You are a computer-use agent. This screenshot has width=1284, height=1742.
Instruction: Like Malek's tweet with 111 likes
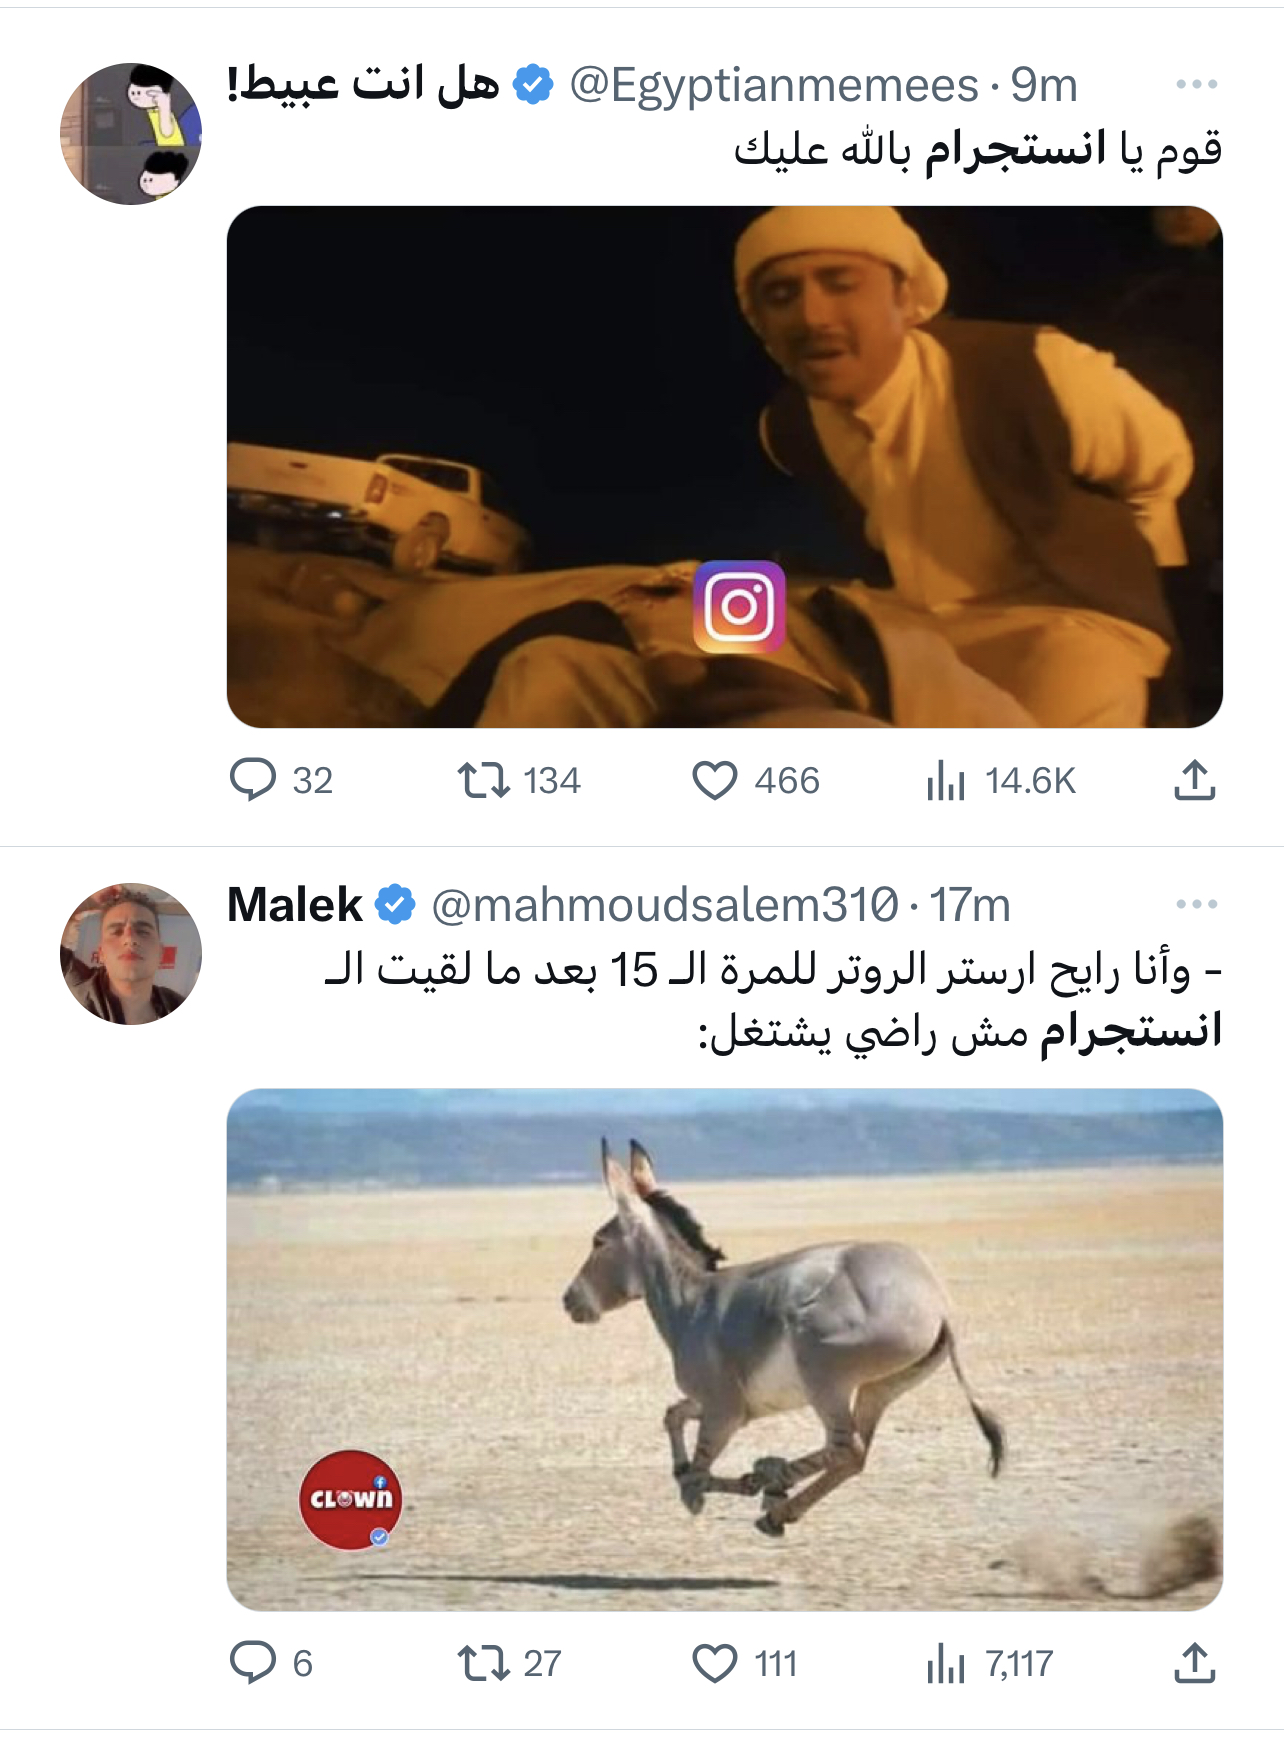715,1663
